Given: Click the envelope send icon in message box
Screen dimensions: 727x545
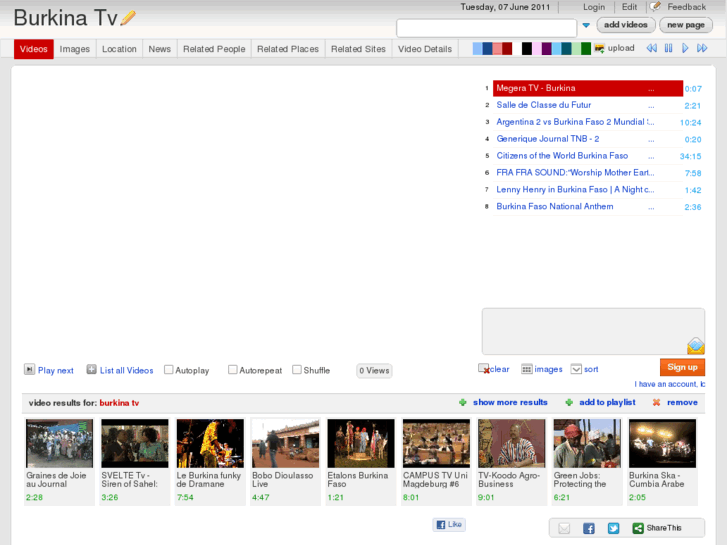Looking at the screenshot, I should [x=696, y=346].
